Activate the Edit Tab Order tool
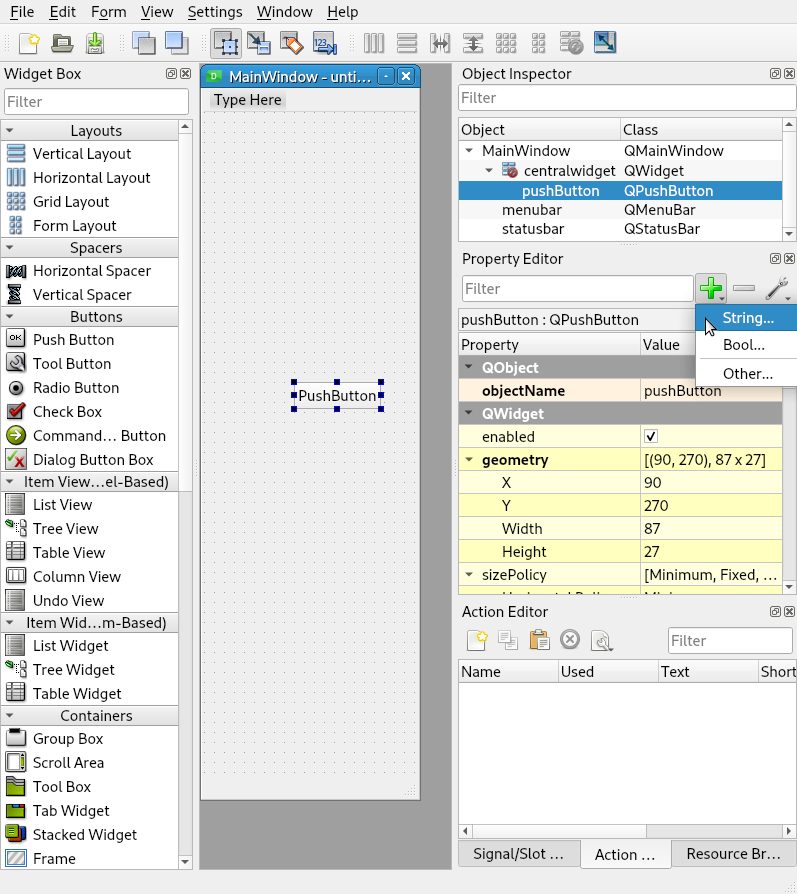The image size is (797, 894). coord(324,43)
